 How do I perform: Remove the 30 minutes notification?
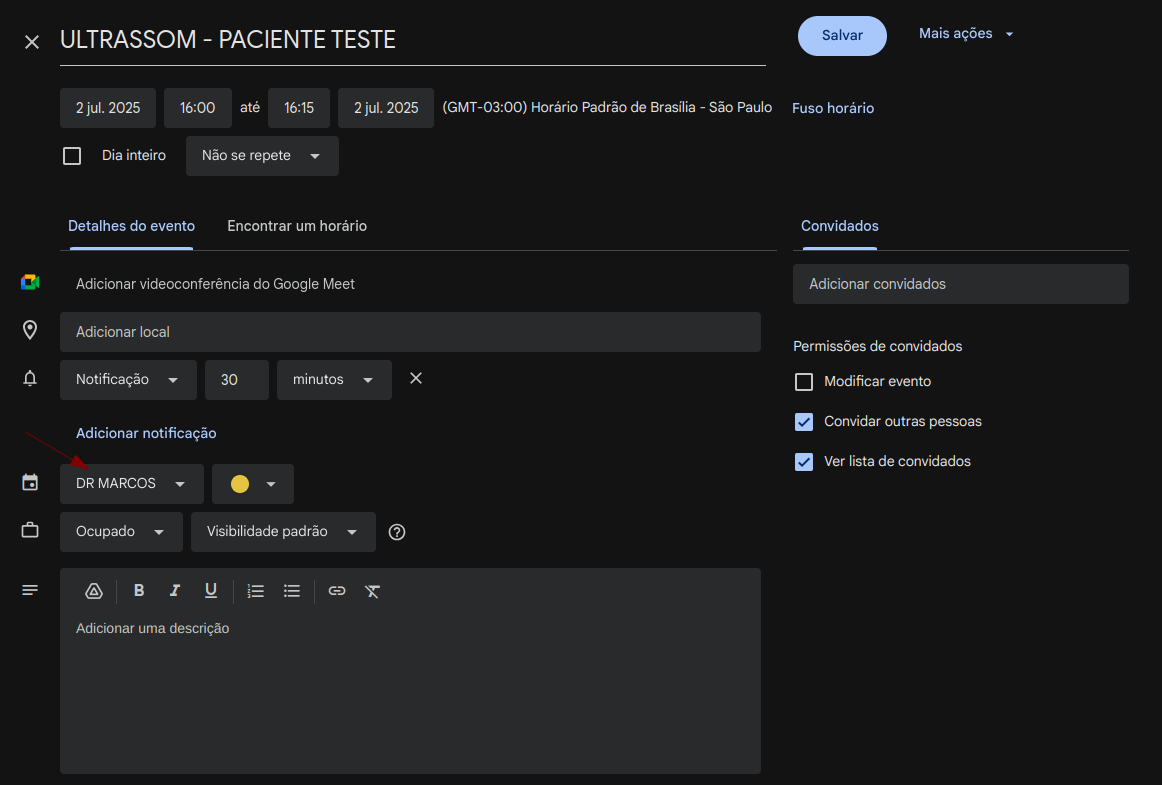[416, 379]
